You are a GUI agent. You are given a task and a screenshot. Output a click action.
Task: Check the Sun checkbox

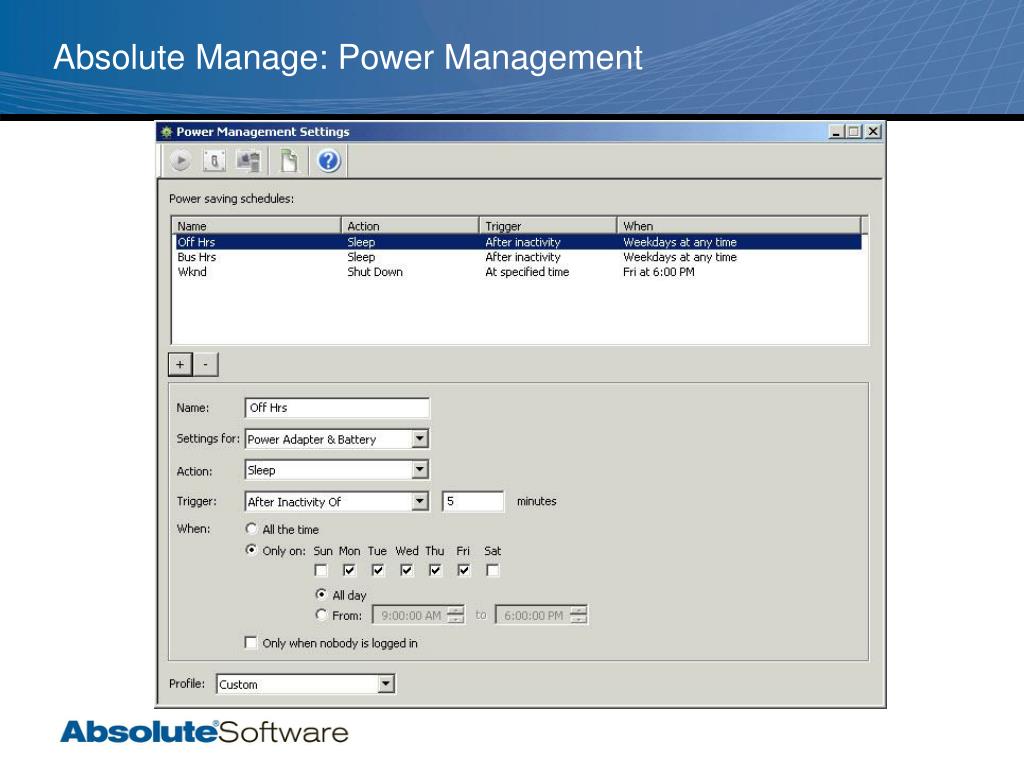[x=321, y=571]
